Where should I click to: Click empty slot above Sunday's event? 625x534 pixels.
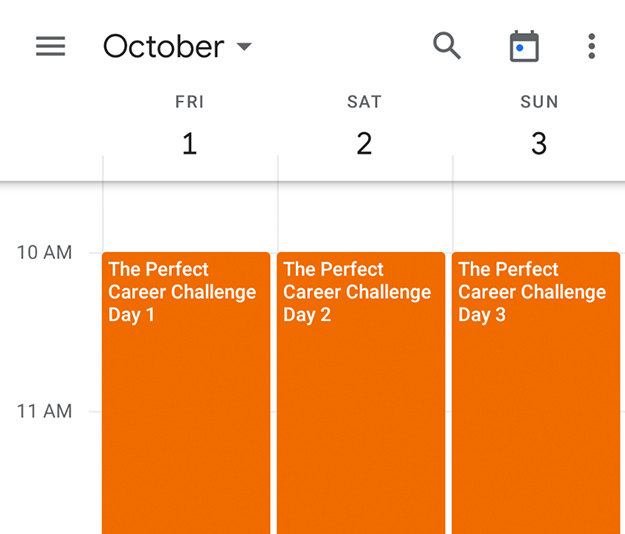coord(539,217)
